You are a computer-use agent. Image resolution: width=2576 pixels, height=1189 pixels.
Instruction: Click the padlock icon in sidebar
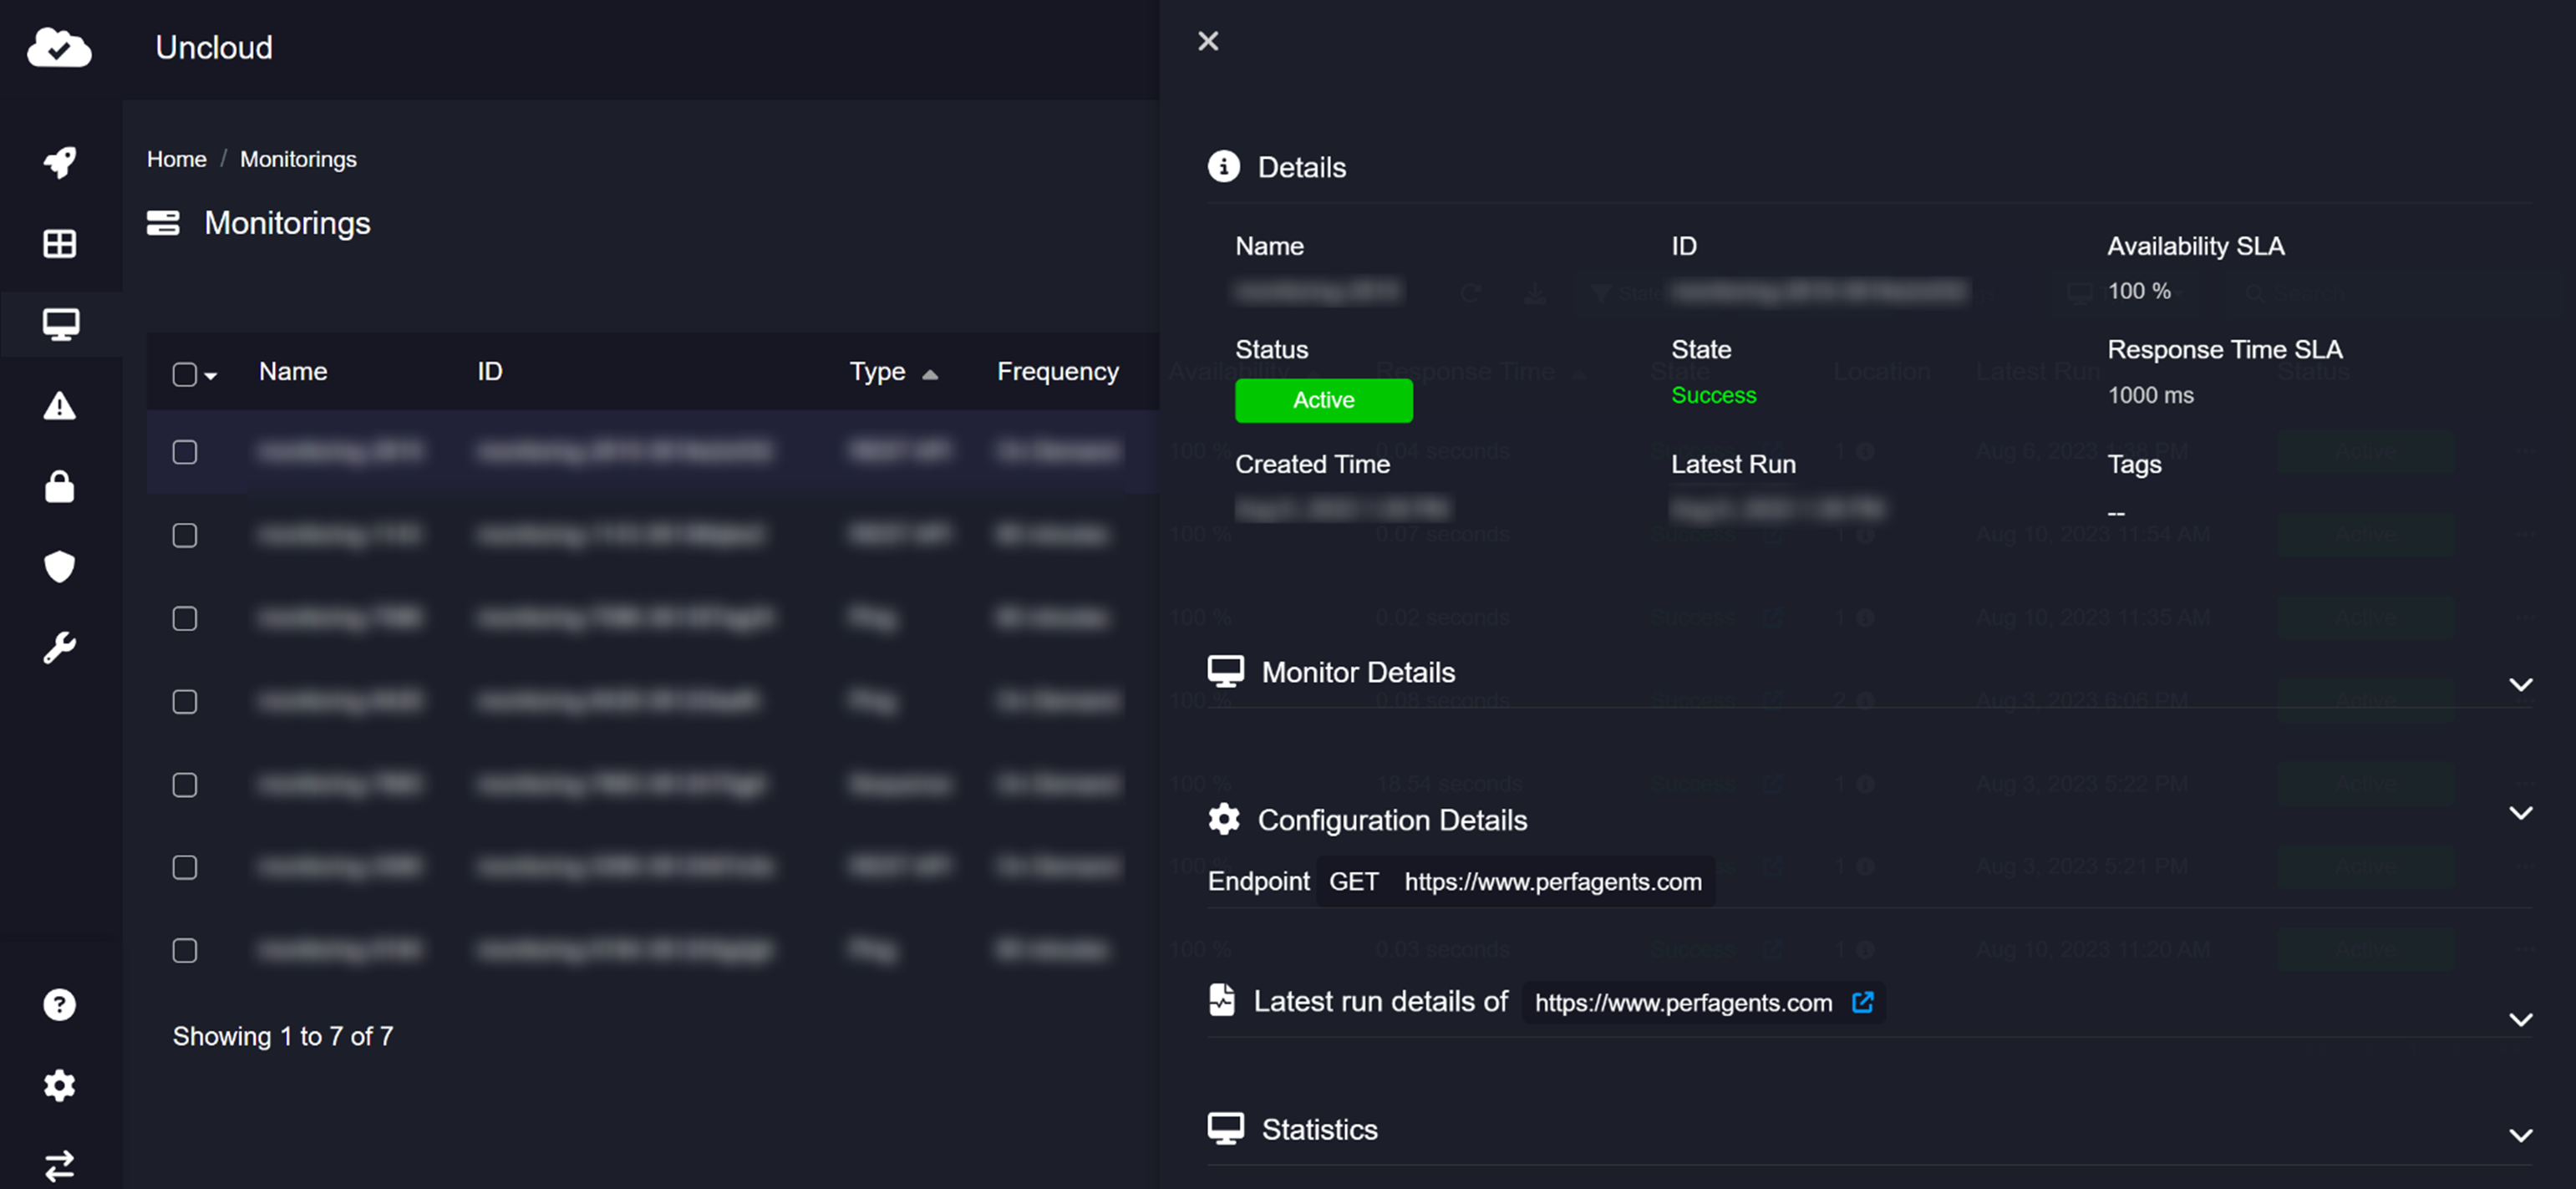(60, 487)
